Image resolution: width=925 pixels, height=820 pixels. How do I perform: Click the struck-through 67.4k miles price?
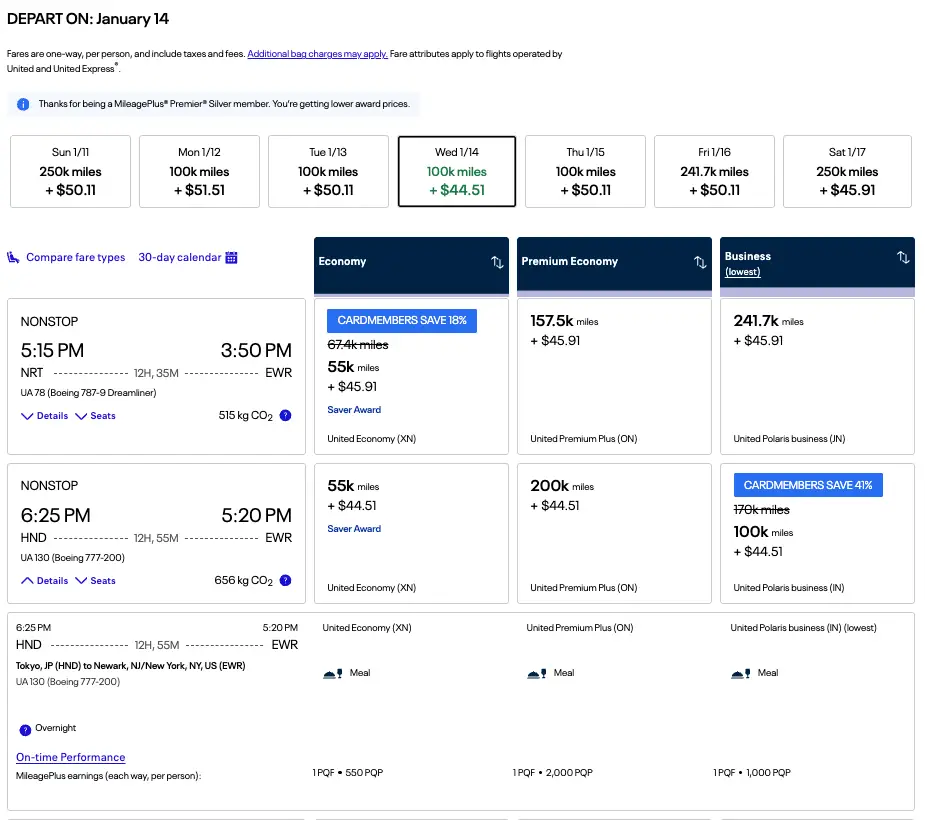(358, 345)
